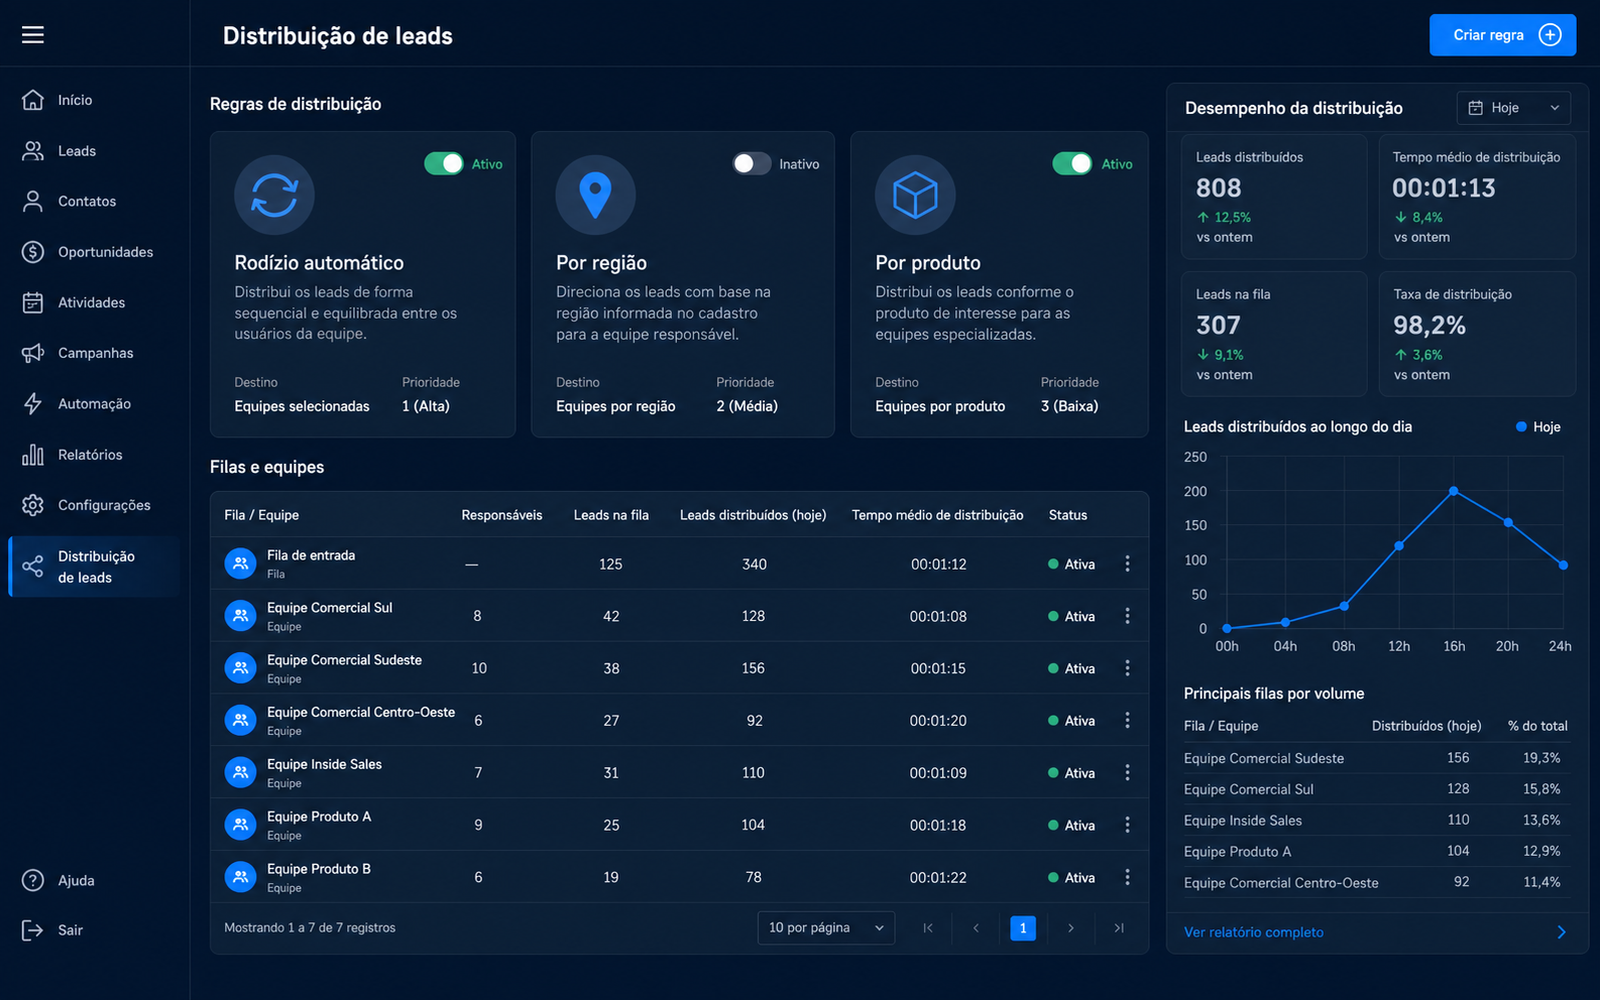Turn off the Por produto rule toggle
The width and height of the screenshot is (1600, 1000).
pos(1072,163)
